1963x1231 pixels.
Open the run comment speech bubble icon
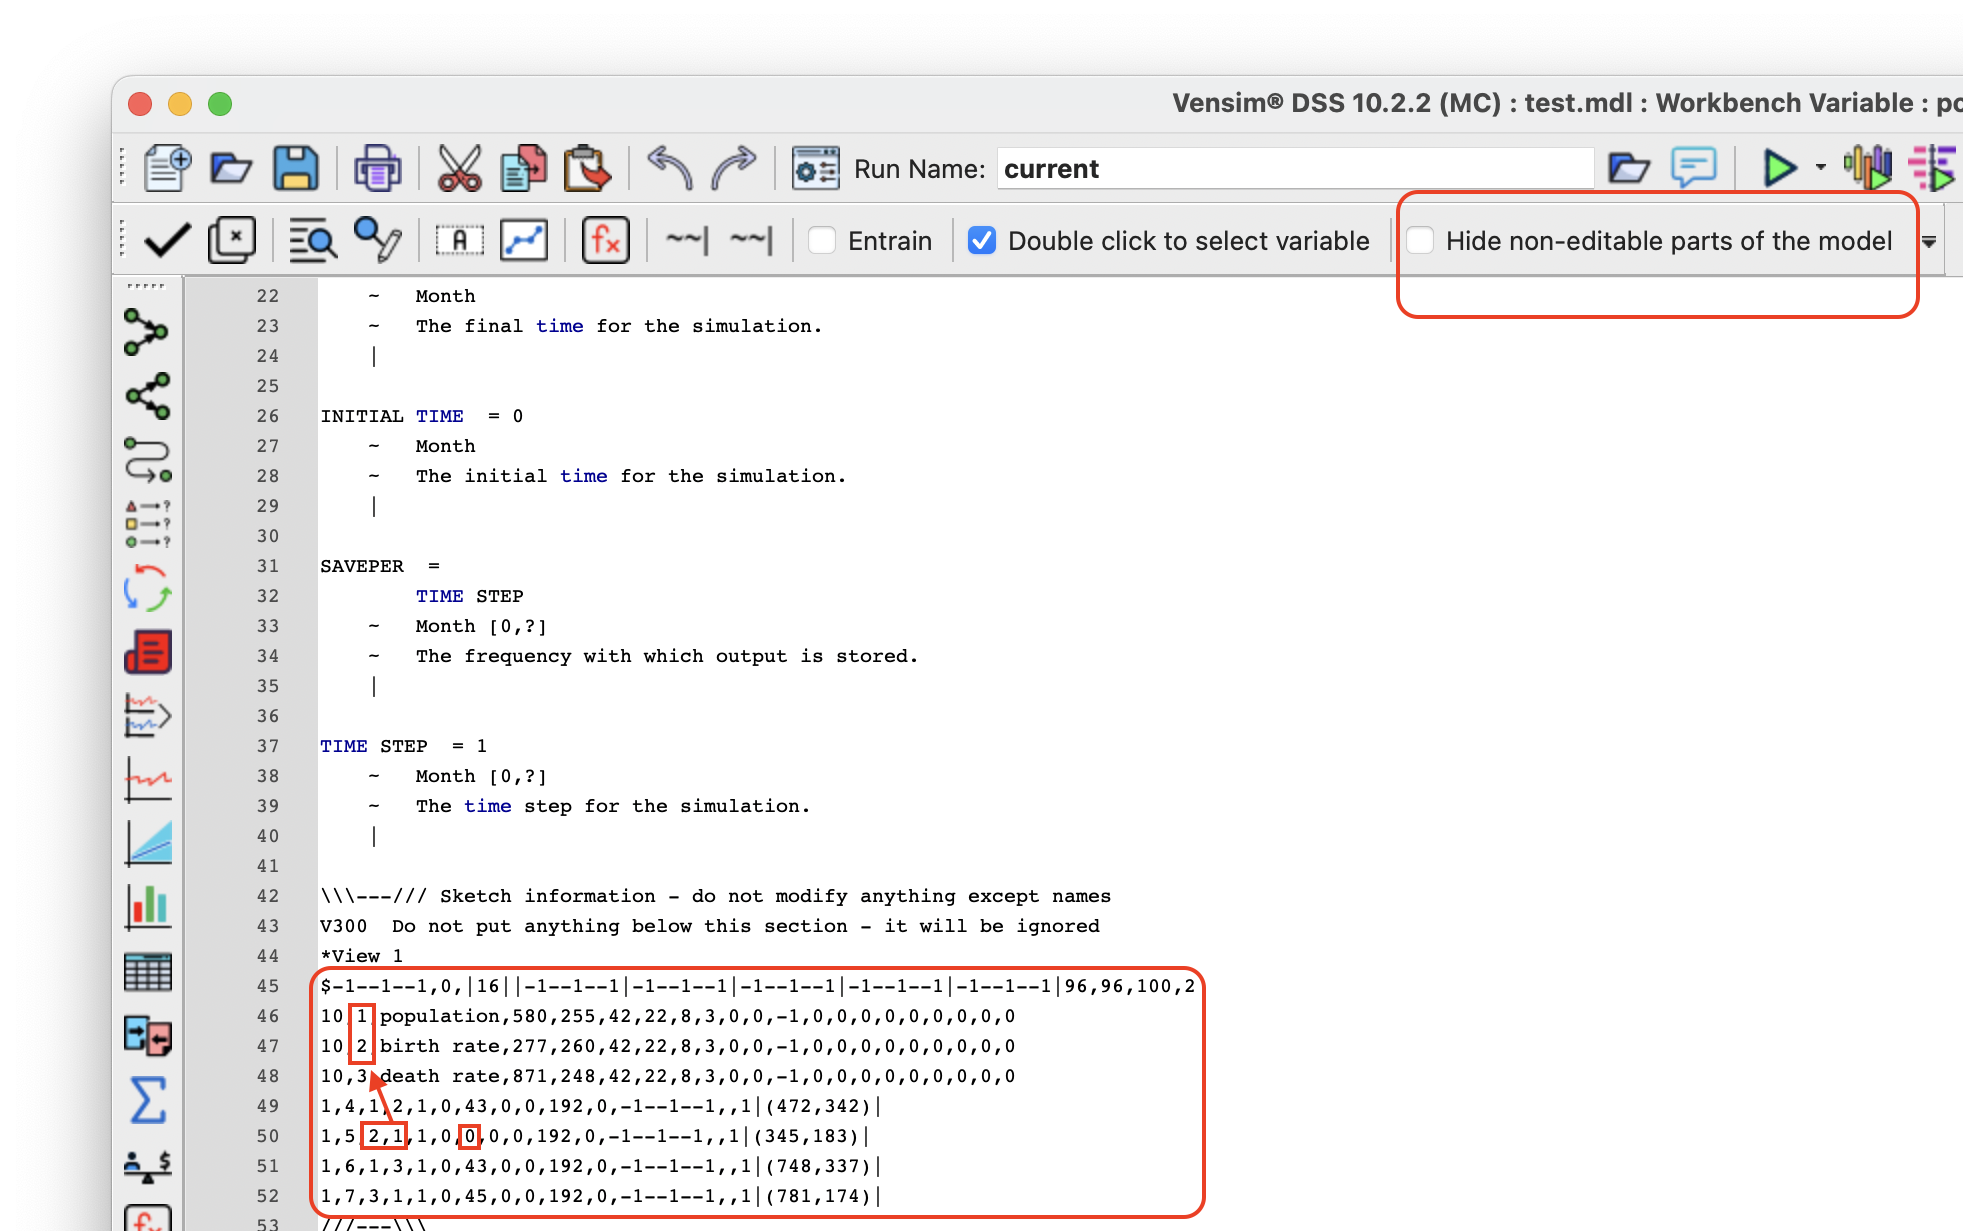1693,168
